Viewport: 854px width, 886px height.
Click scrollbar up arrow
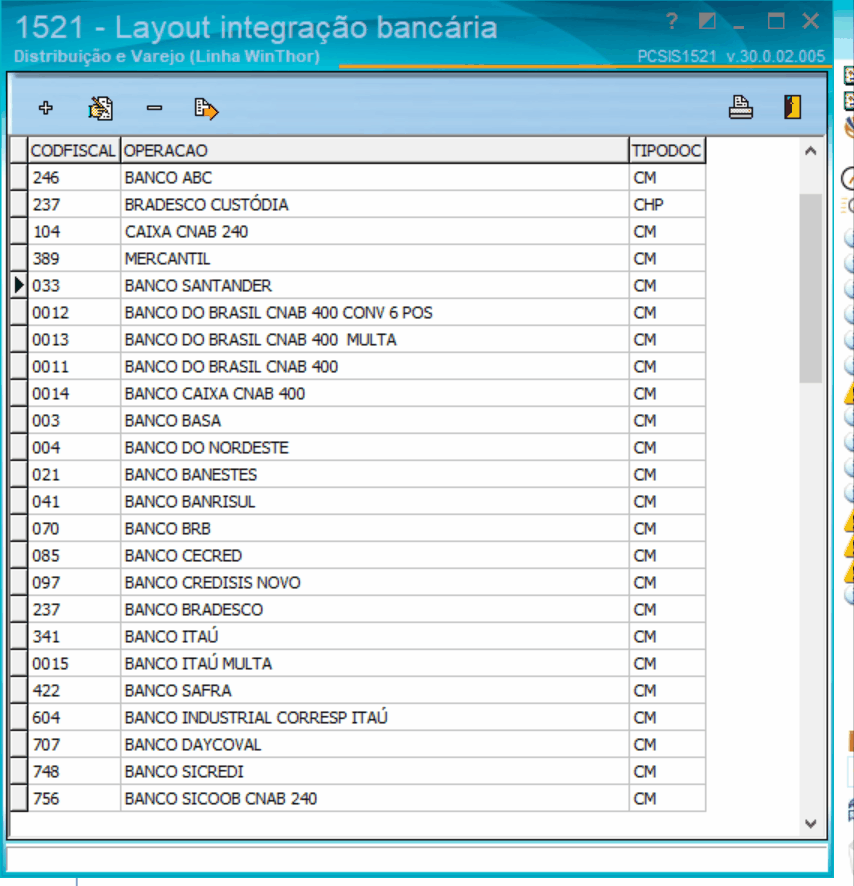[810, 151]
